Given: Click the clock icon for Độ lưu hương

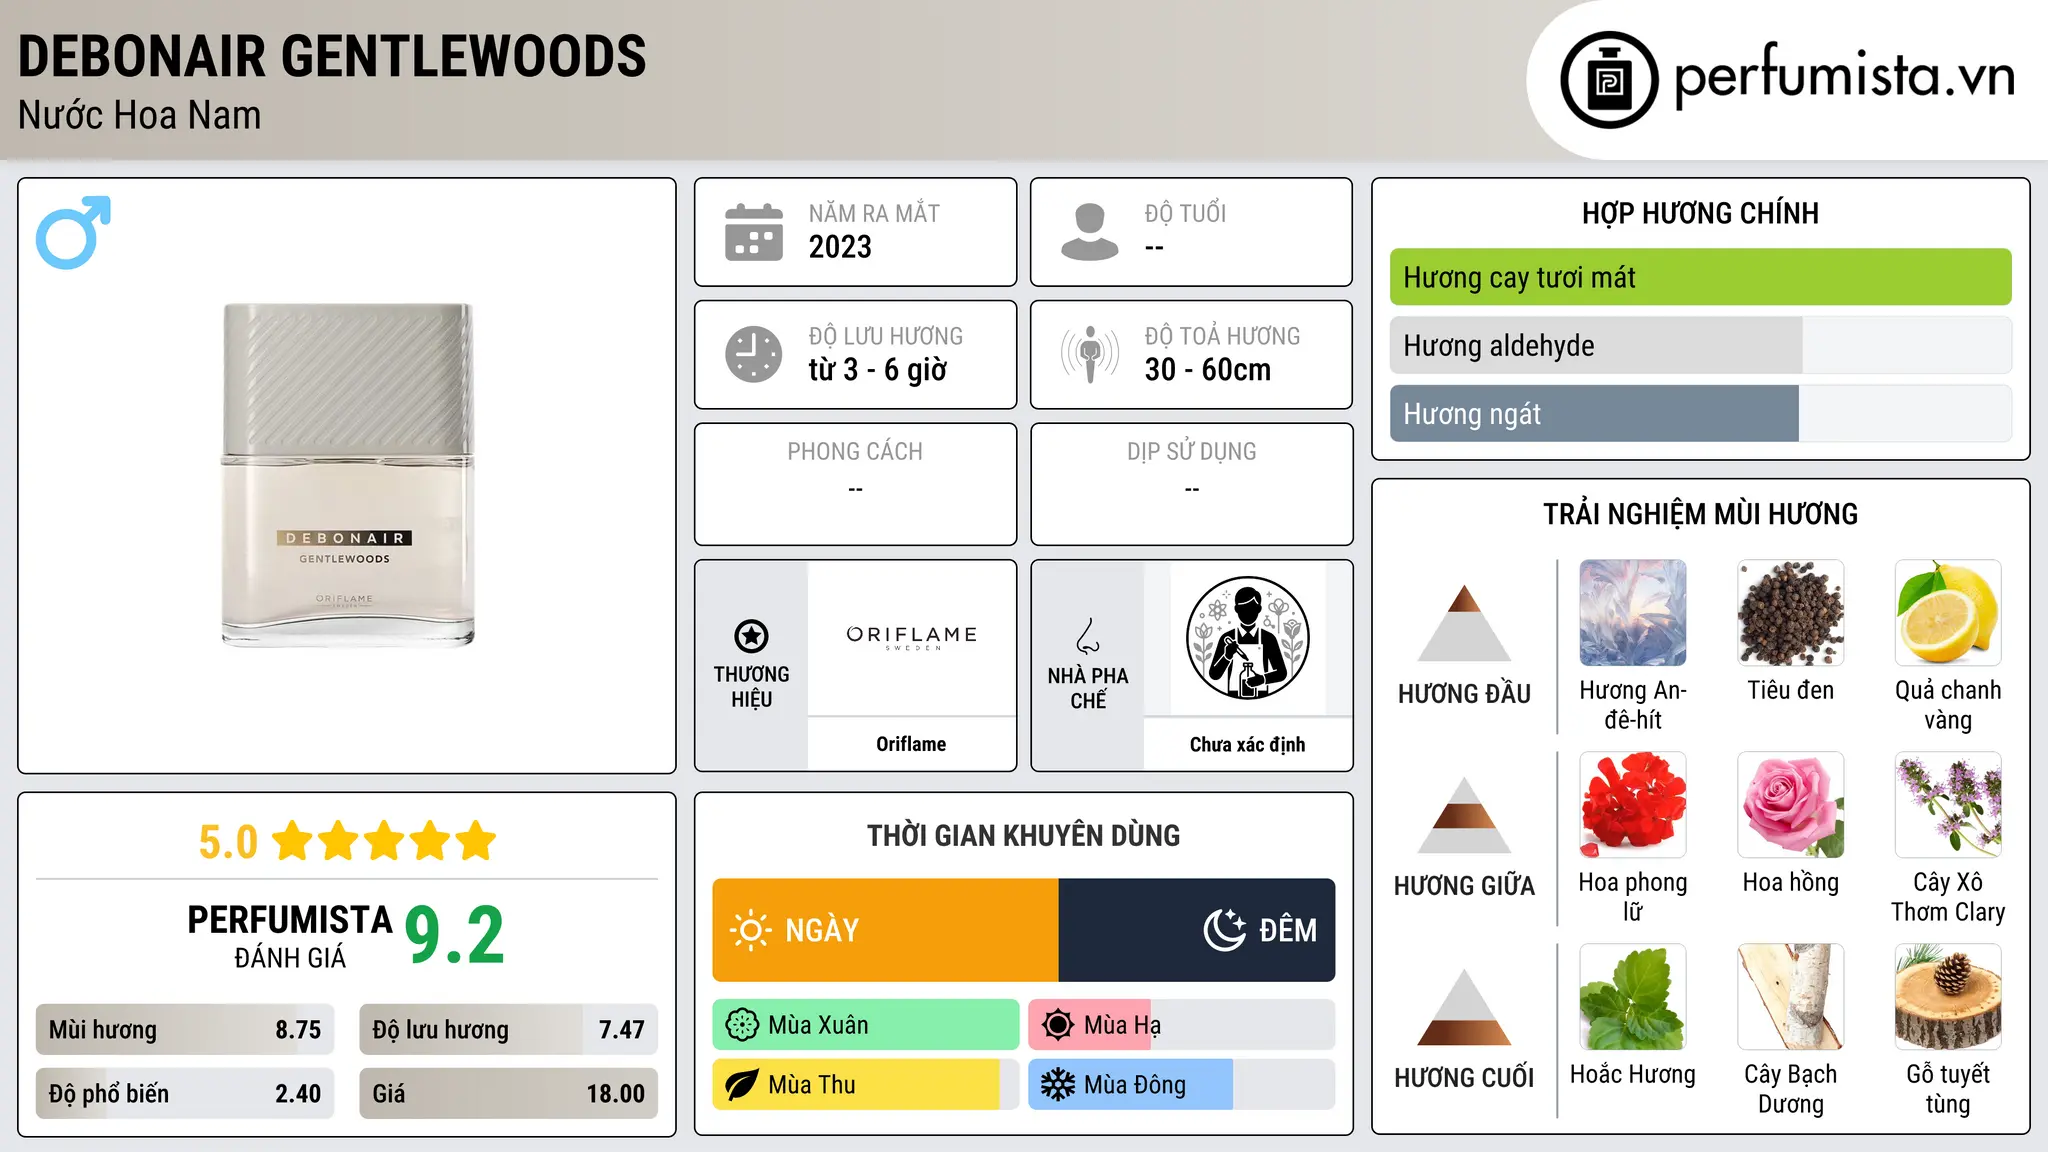Looking at the screenshot, I should [754, 354].
